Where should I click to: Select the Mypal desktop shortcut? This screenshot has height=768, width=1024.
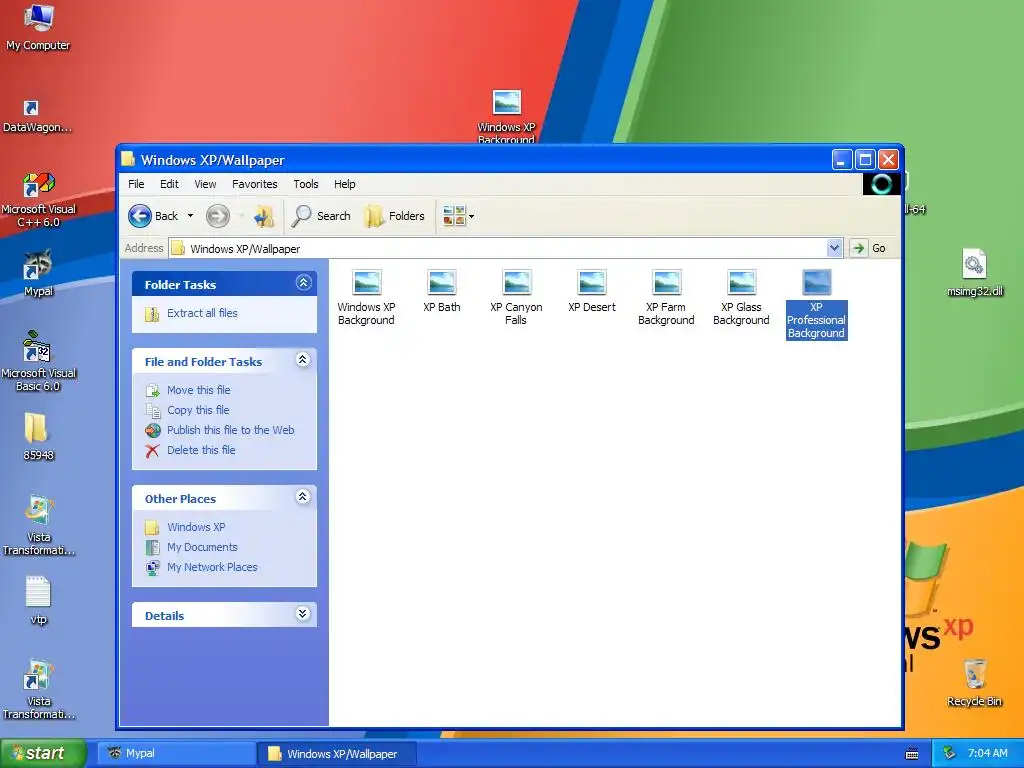point(38,273)
